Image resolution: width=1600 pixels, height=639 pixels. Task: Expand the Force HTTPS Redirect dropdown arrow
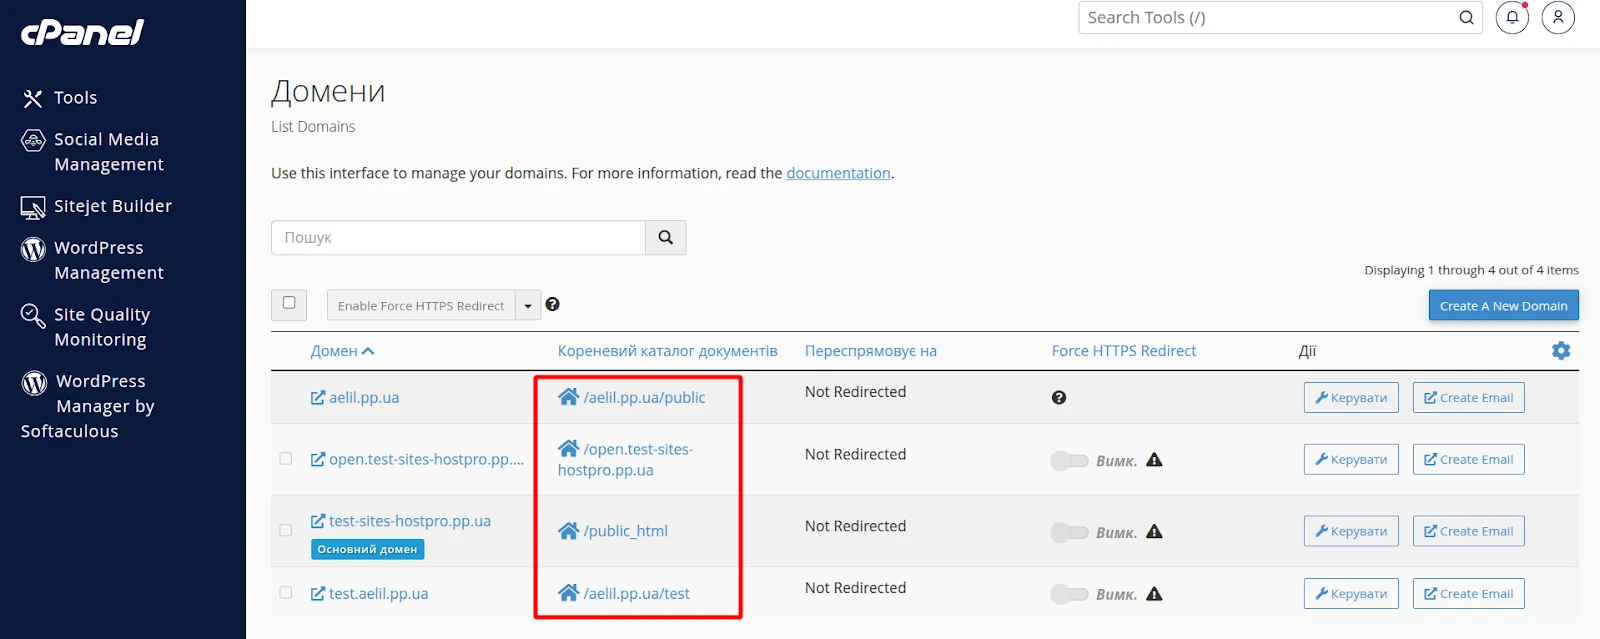[x=528, y=306]
